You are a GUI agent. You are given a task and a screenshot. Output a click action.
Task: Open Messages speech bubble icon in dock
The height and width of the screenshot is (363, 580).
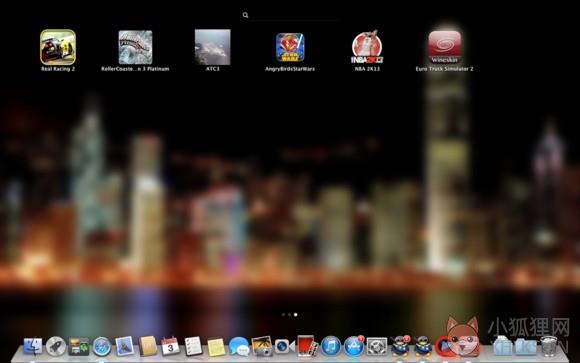[x=239, y=346]
